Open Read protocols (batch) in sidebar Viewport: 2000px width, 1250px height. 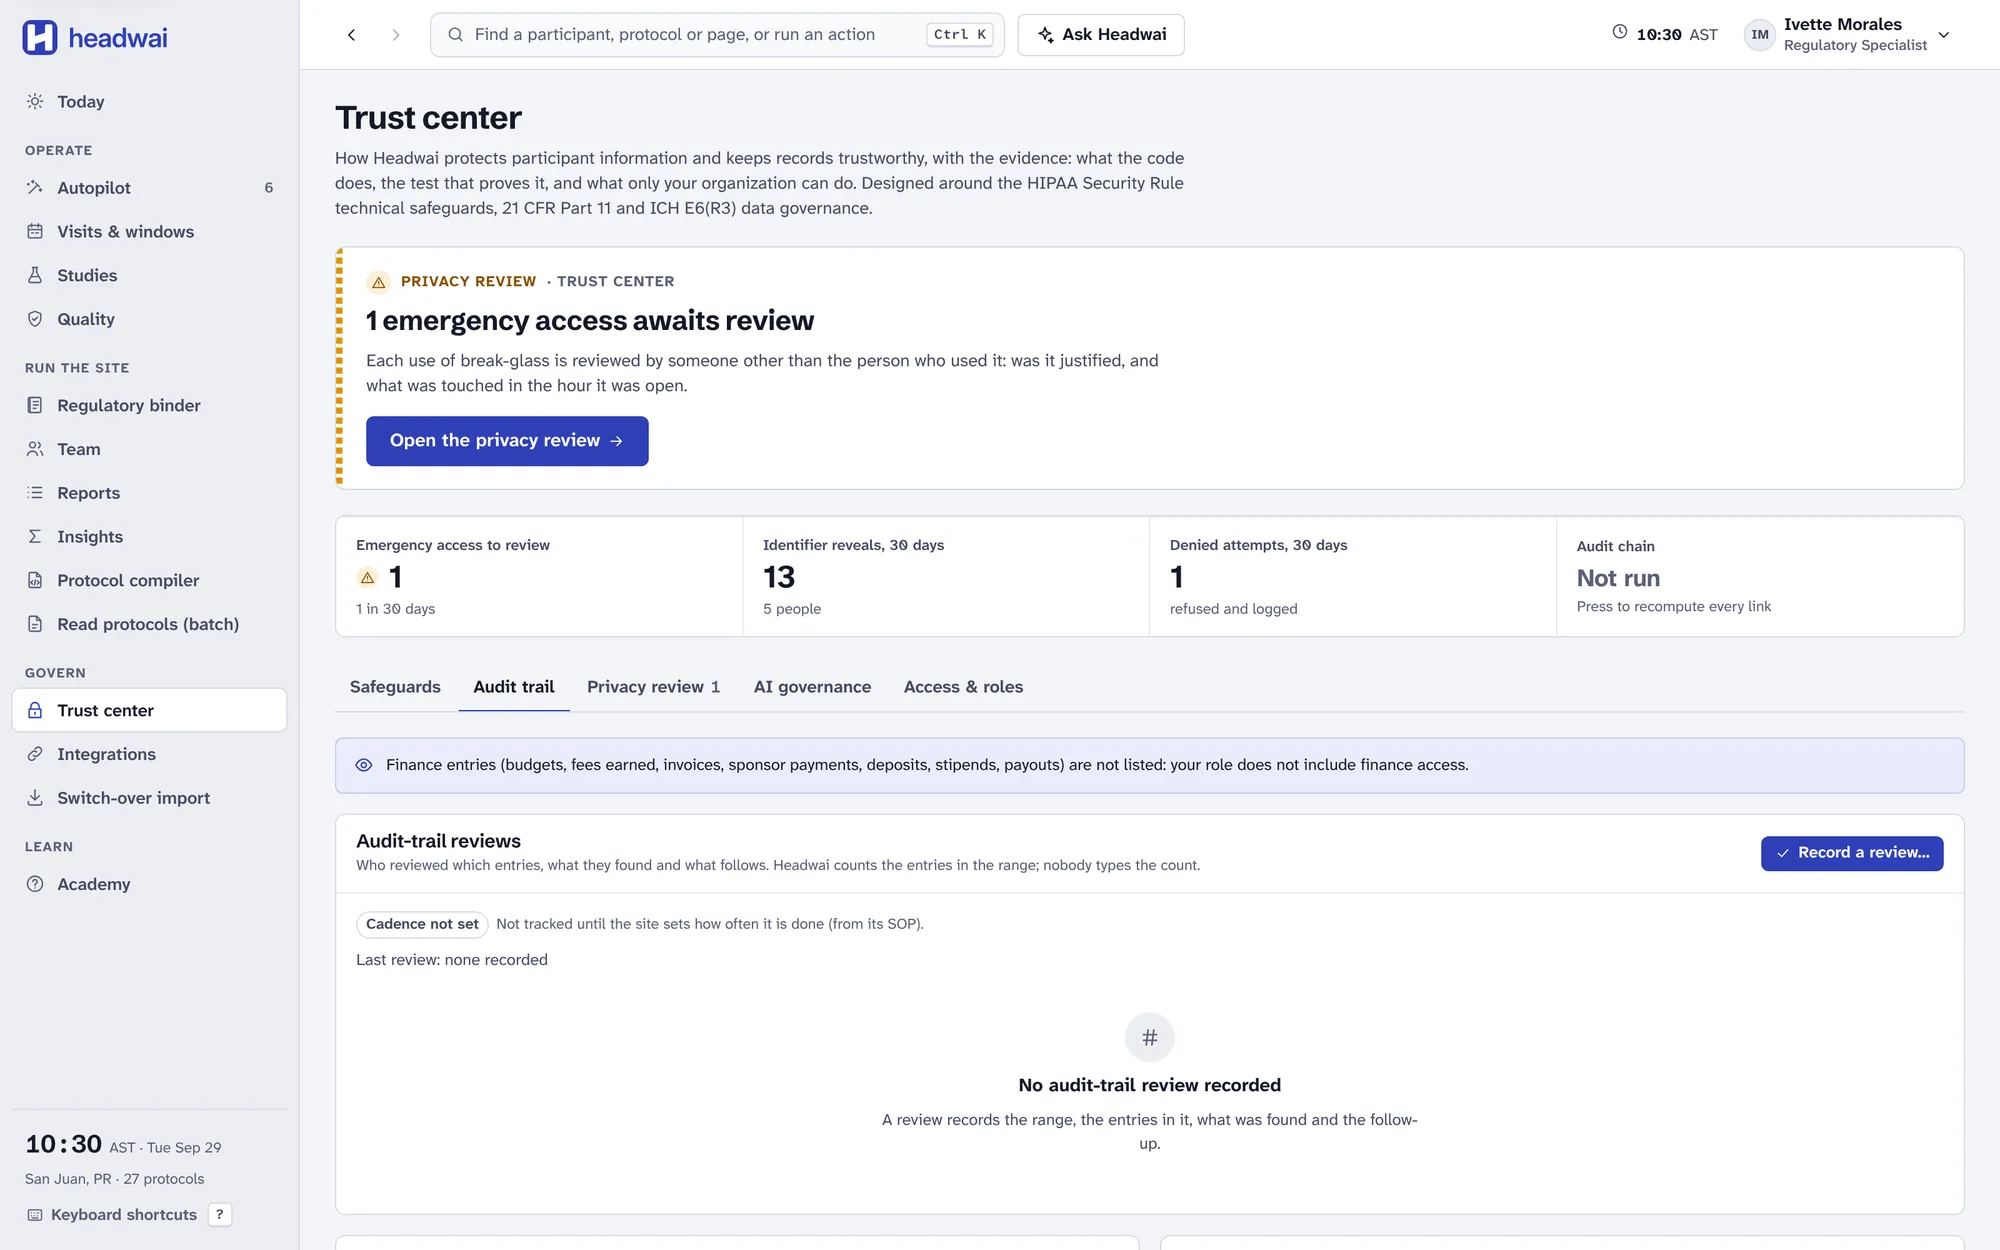149,624
